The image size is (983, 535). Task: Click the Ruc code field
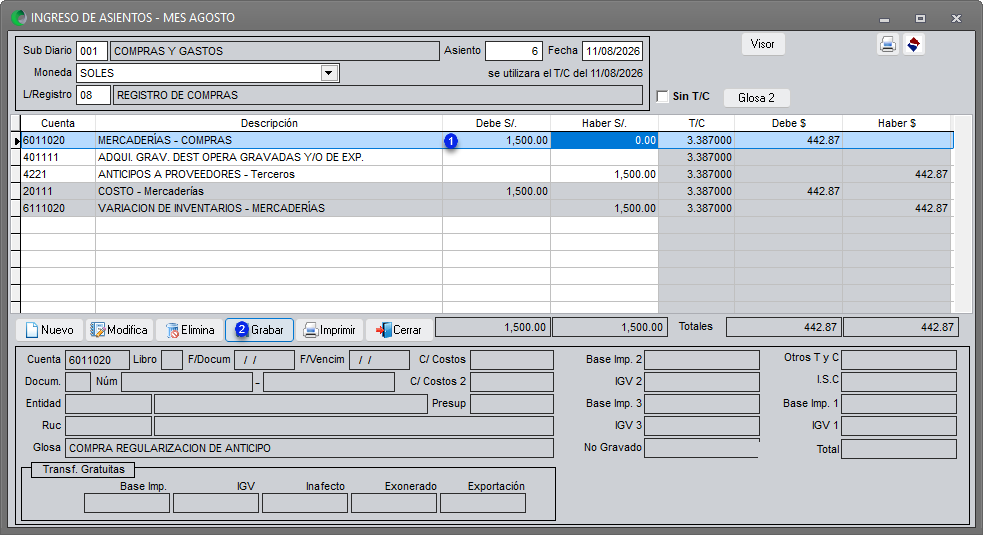108,426
